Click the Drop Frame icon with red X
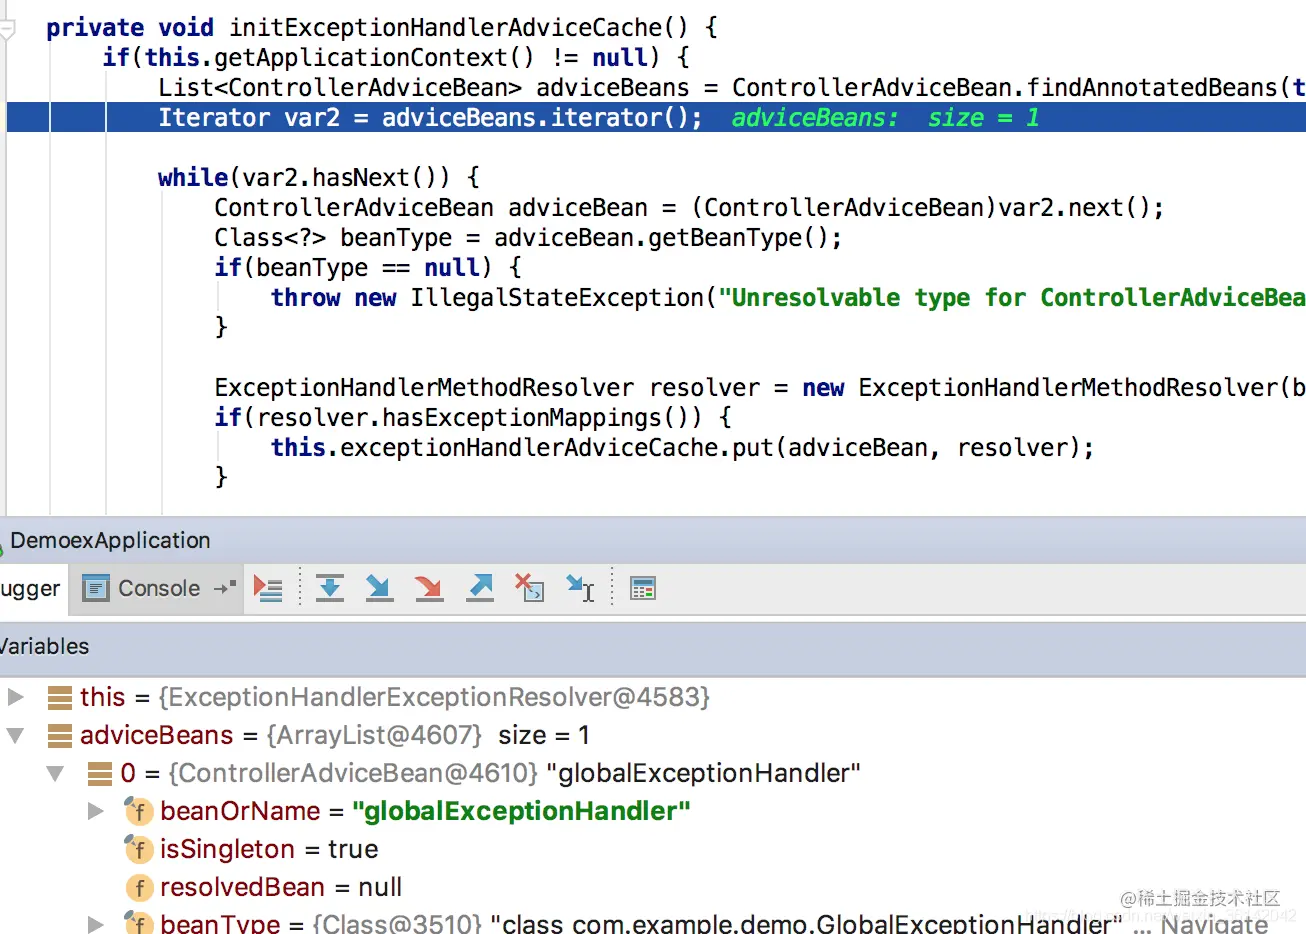1306x934 pixels. [529, 588]
